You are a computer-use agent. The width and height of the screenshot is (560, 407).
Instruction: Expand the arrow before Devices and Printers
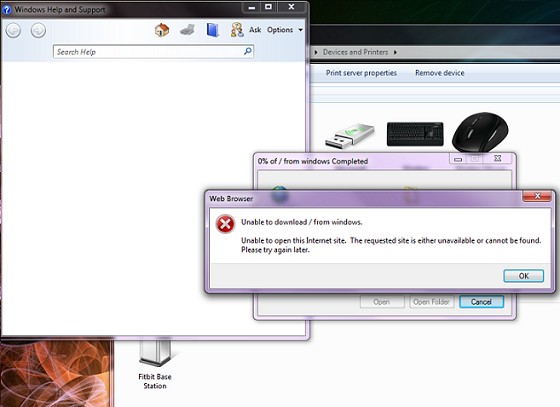(316, 52)
